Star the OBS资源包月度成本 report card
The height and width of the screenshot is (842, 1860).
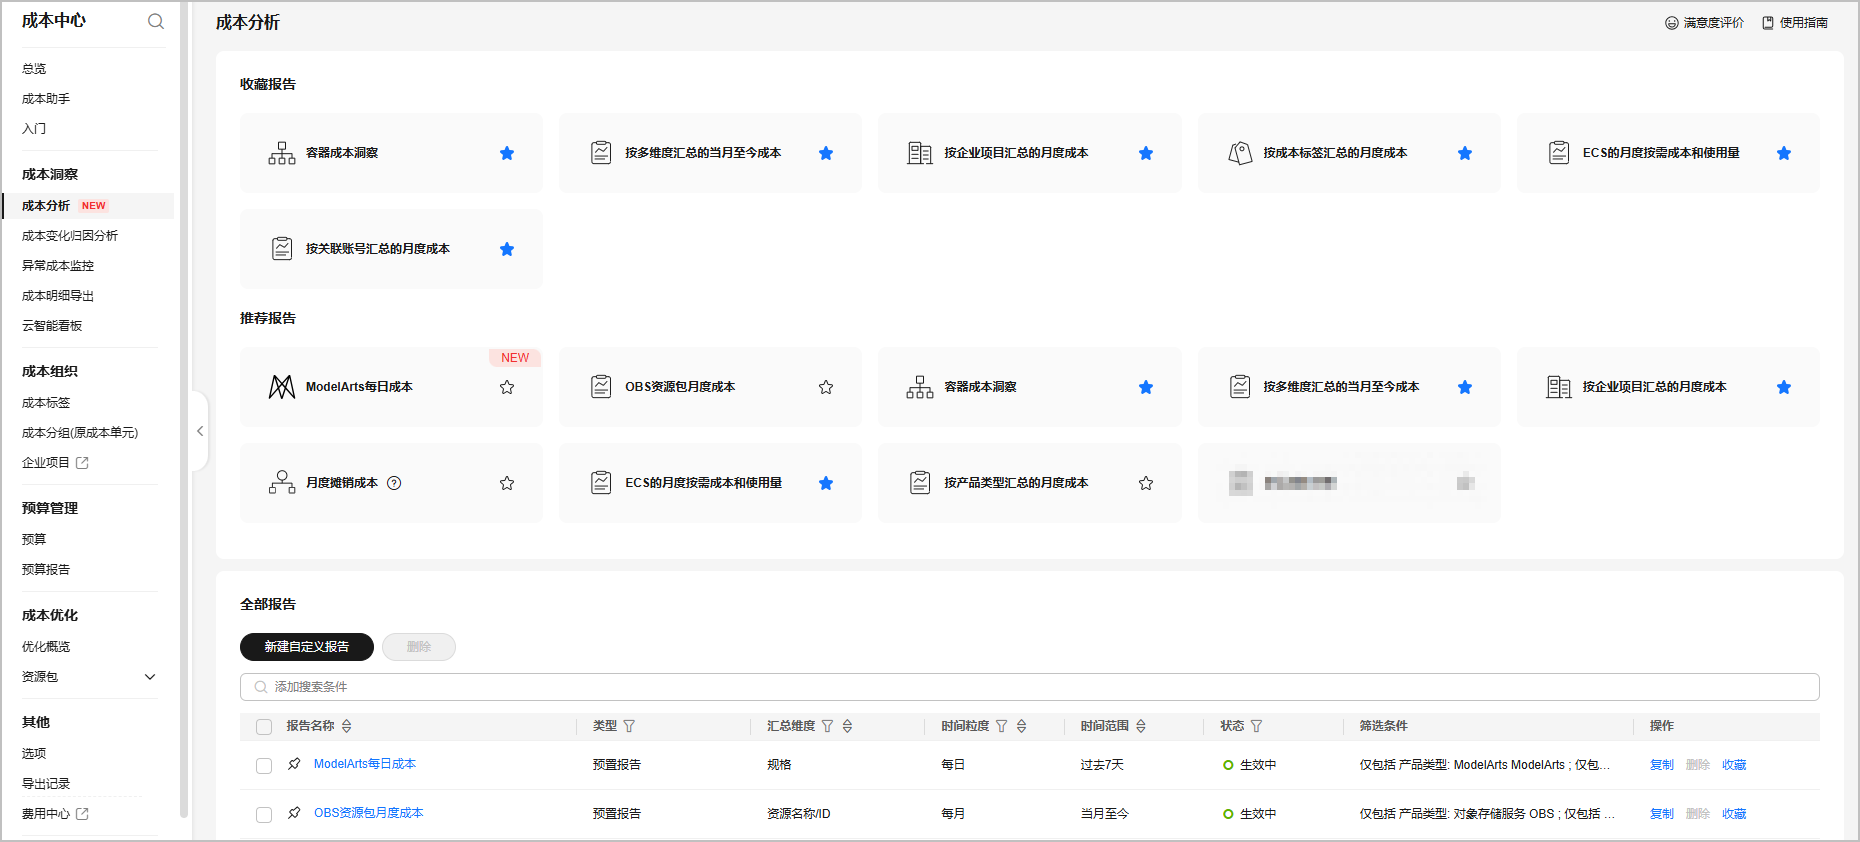coord(826,387)
